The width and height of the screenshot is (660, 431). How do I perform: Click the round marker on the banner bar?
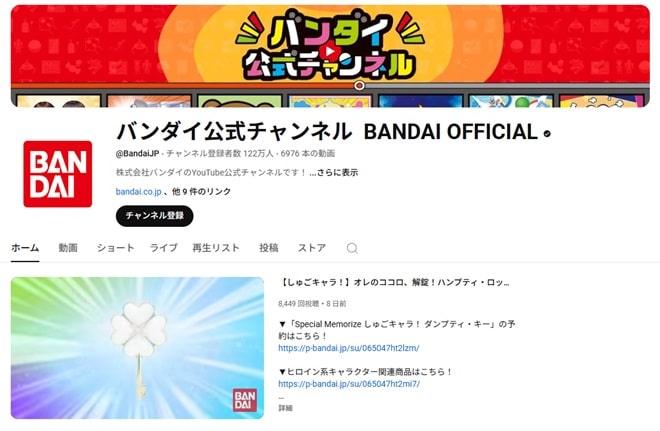(x=359, y=85)
